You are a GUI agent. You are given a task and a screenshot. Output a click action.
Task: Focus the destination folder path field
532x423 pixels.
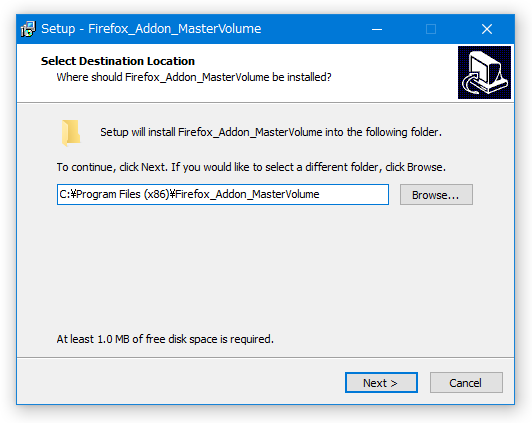click(223, 195)
